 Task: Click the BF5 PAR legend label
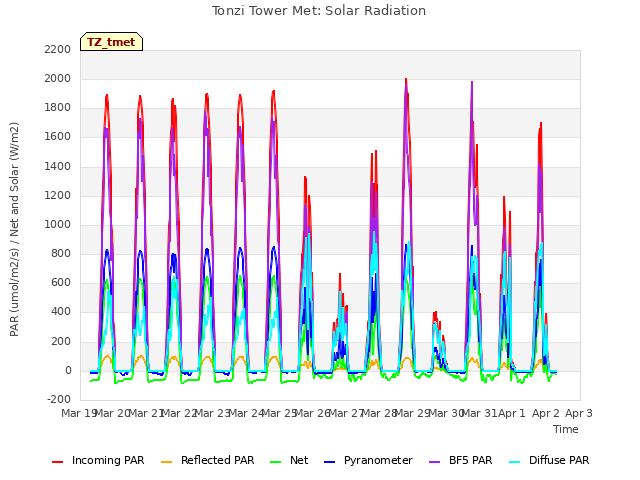point(471,460)
